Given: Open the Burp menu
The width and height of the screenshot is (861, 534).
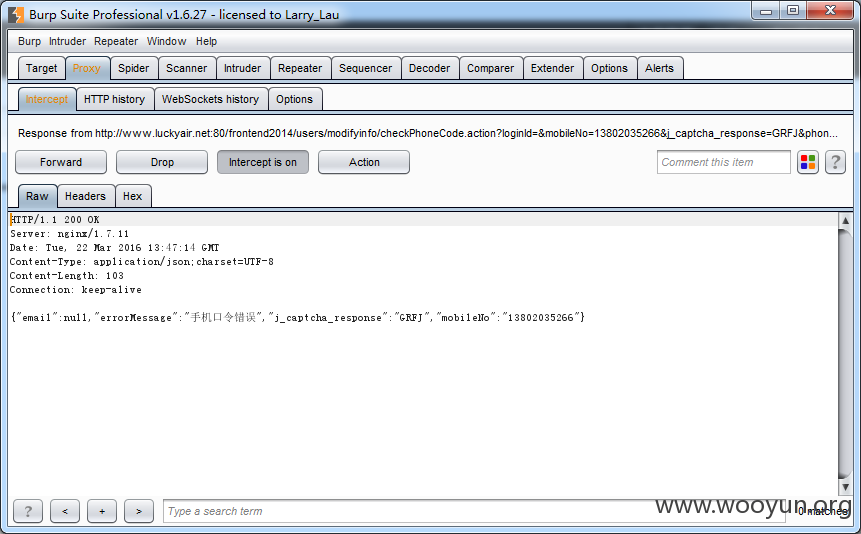Looking at the screenshot, I should [x=29, y=41].
